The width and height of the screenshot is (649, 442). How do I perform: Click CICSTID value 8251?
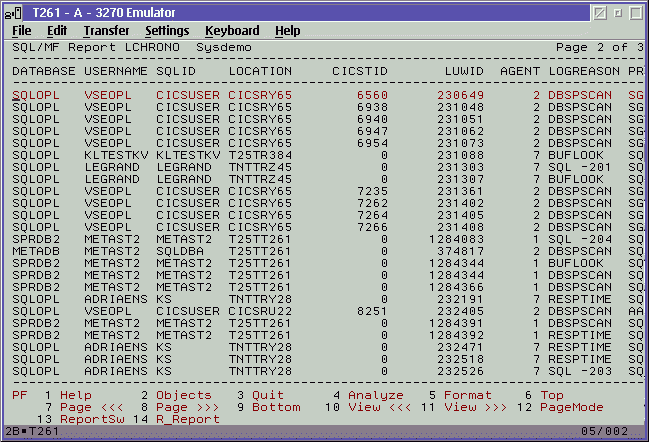[x=372, y=311]
